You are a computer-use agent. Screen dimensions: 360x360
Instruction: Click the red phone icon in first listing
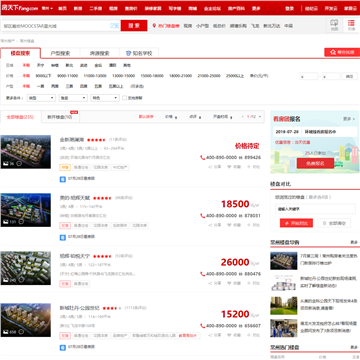pyautogui.click(x=202, y=157)
